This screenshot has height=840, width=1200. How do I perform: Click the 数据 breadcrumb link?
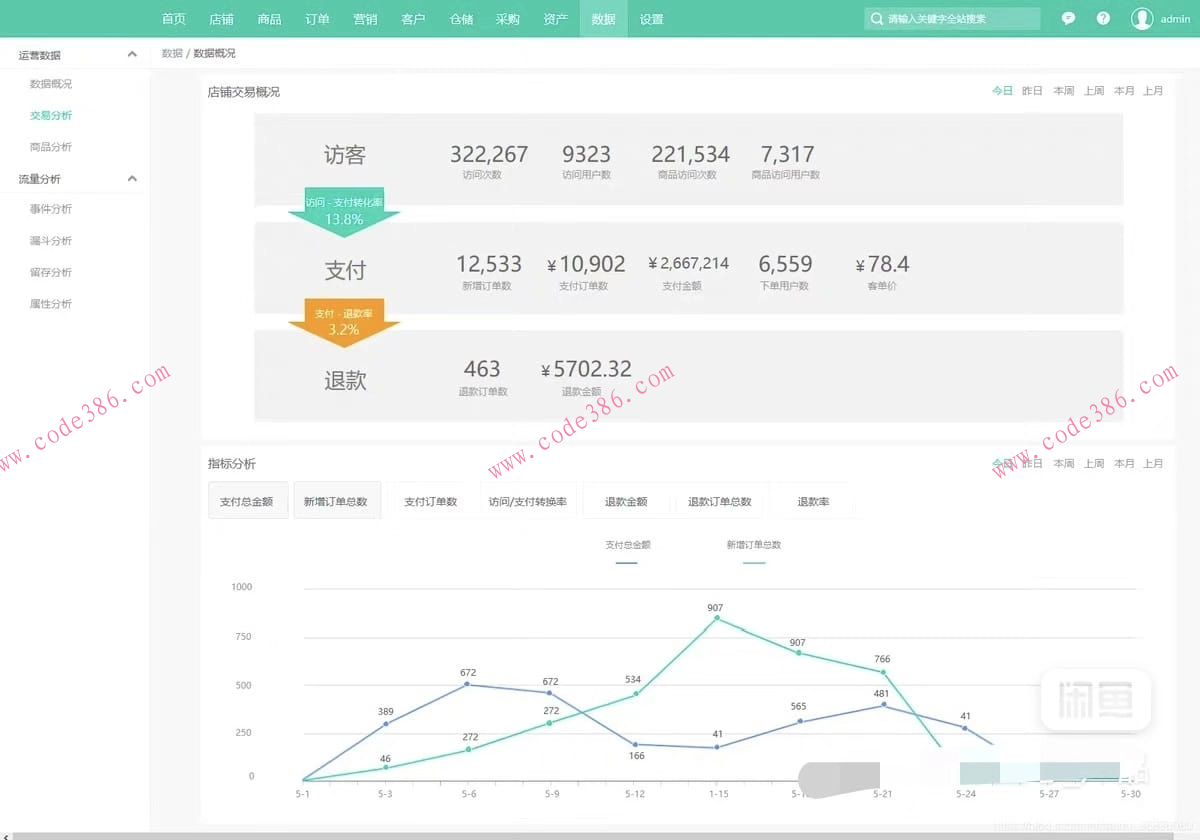[172, 53]
